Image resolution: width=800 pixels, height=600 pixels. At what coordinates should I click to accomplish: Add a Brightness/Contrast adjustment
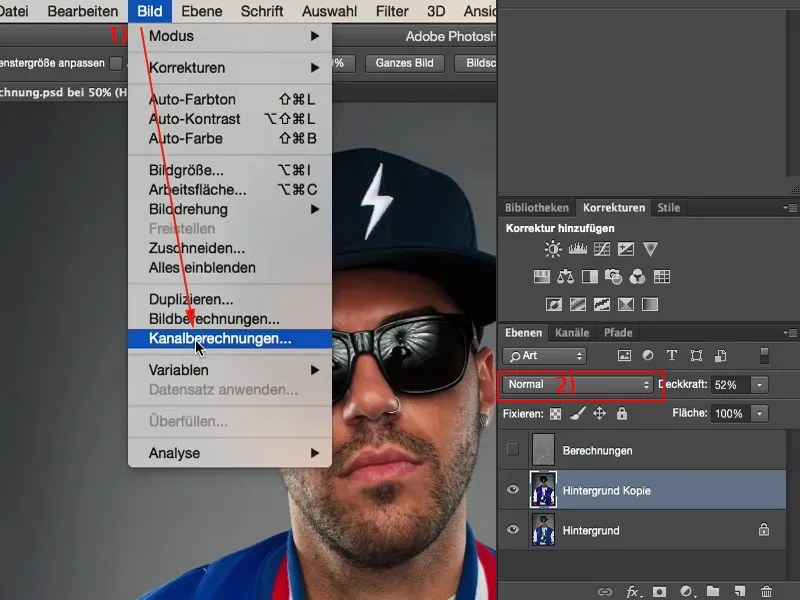pyautogui.click(x=553, y=249)
